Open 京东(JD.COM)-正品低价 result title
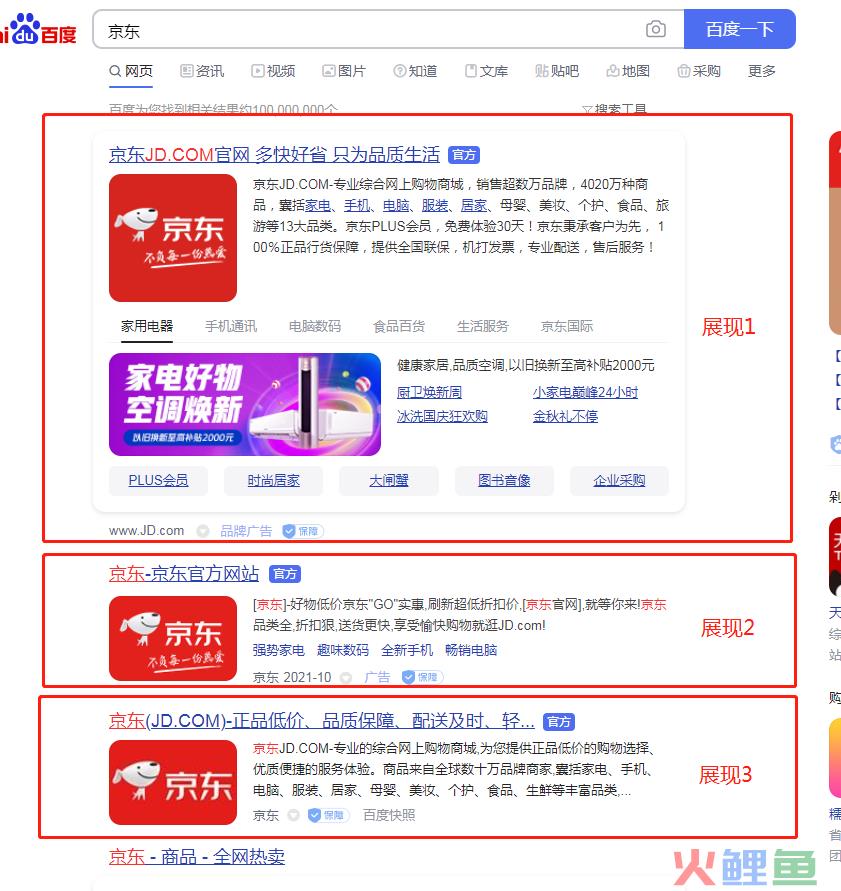Viewport: 841px width, 891px height. (322, 721)
